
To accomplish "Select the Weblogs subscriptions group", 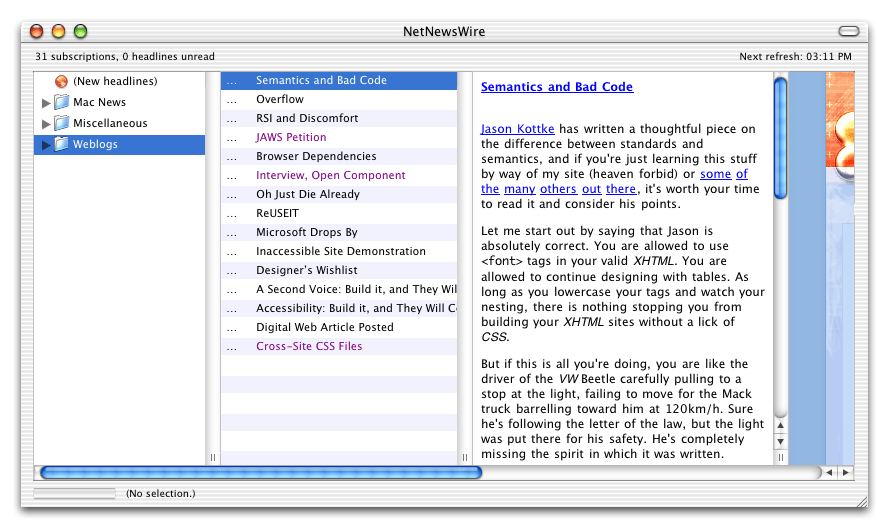I will (120, 144).
